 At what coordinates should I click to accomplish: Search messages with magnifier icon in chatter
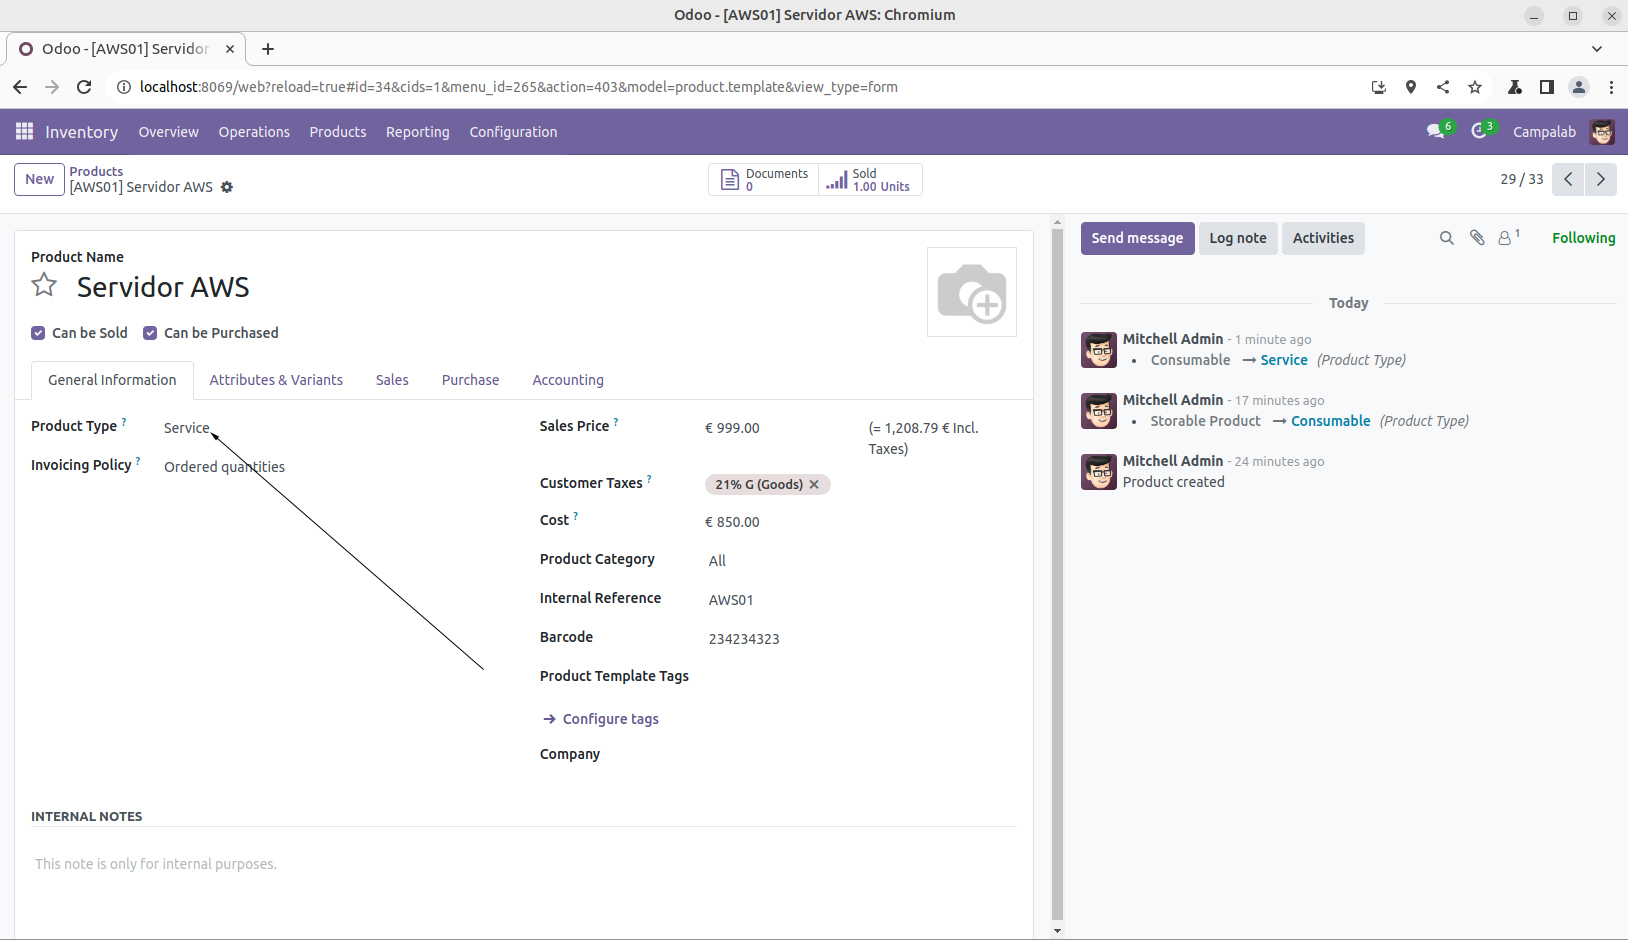(1446, 238)
